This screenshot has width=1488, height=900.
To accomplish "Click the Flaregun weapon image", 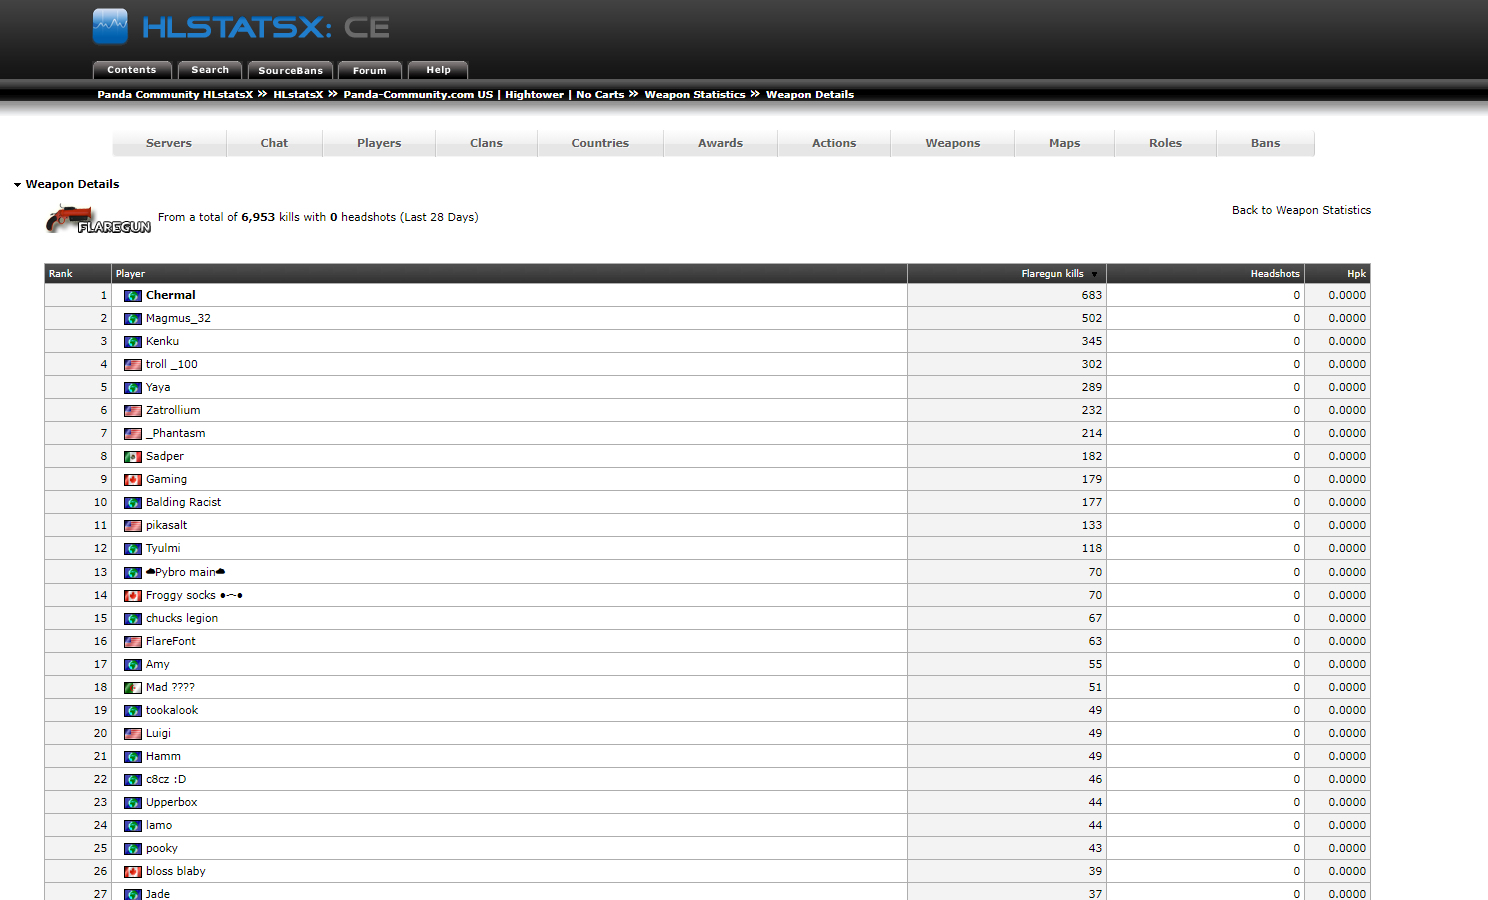I will (97, 219).
